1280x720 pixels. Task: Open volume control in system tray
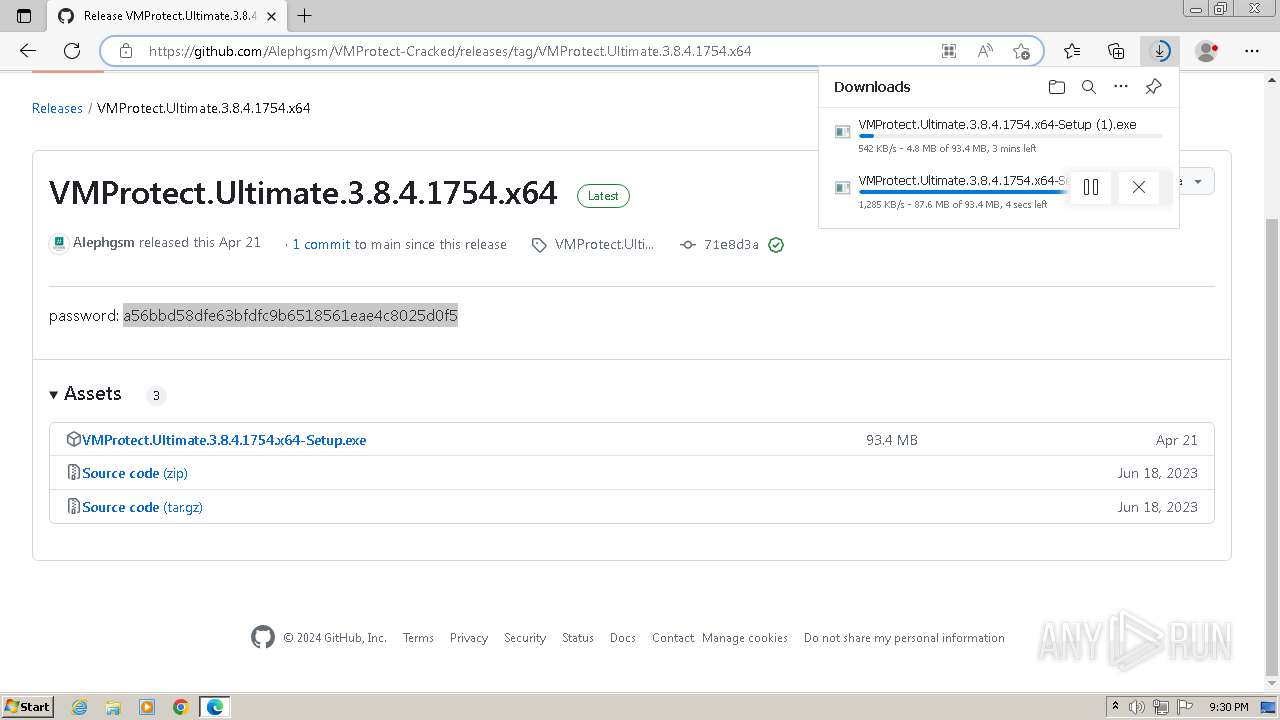coord(1139,707)
